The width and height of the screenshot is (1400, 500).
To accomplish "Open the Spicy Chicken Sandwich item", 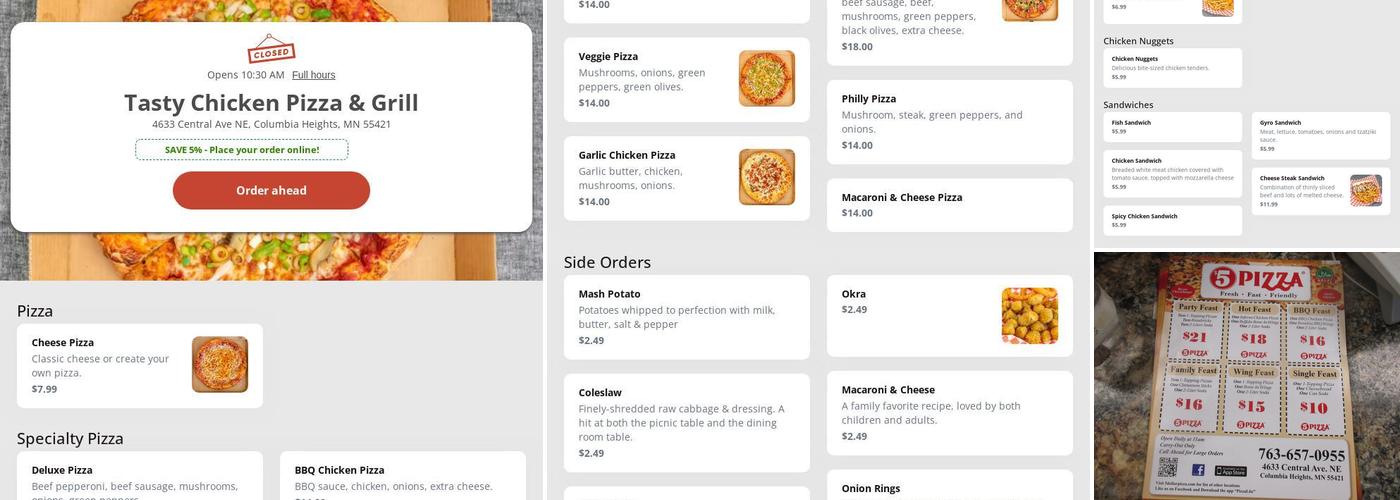I will (1172, 220).
